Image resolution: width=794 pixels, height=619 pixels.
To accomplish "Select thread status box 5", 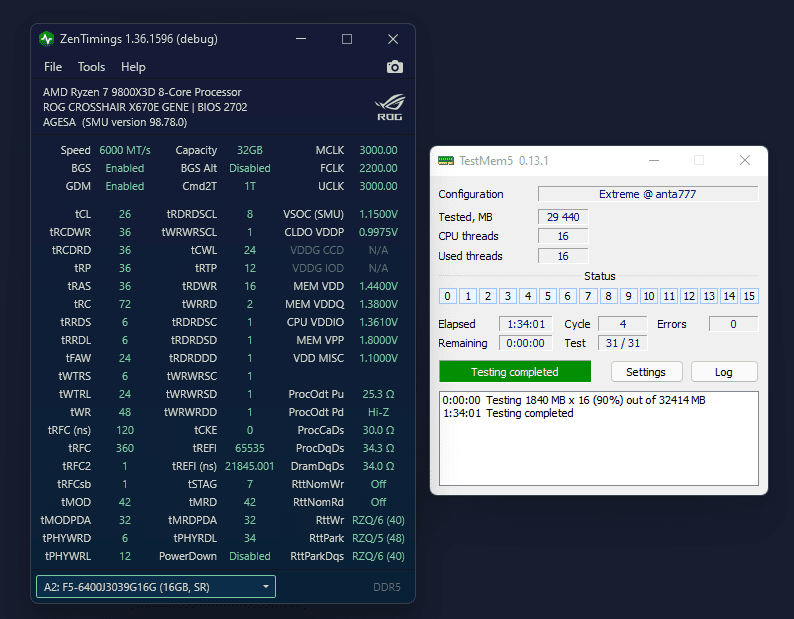I will point(548,296).
